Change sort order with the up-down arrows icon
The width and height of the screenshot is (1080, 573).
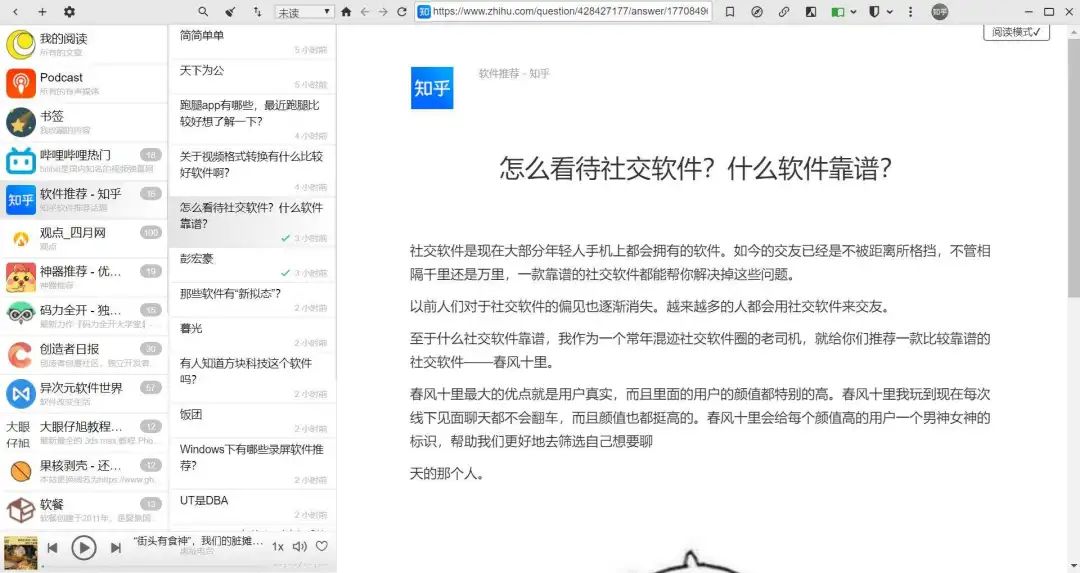tap(257, 12)
